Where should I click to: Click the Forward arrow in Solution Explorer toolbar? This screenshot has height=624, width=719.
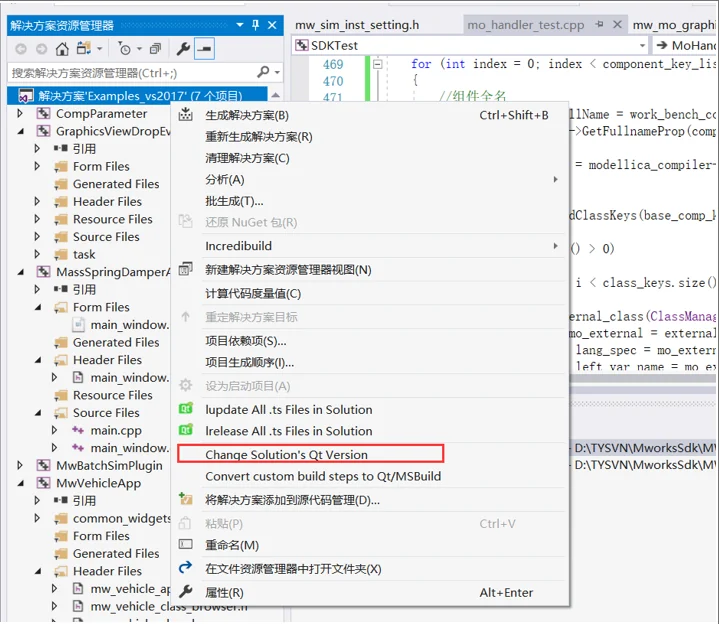(x=41, y=49)
